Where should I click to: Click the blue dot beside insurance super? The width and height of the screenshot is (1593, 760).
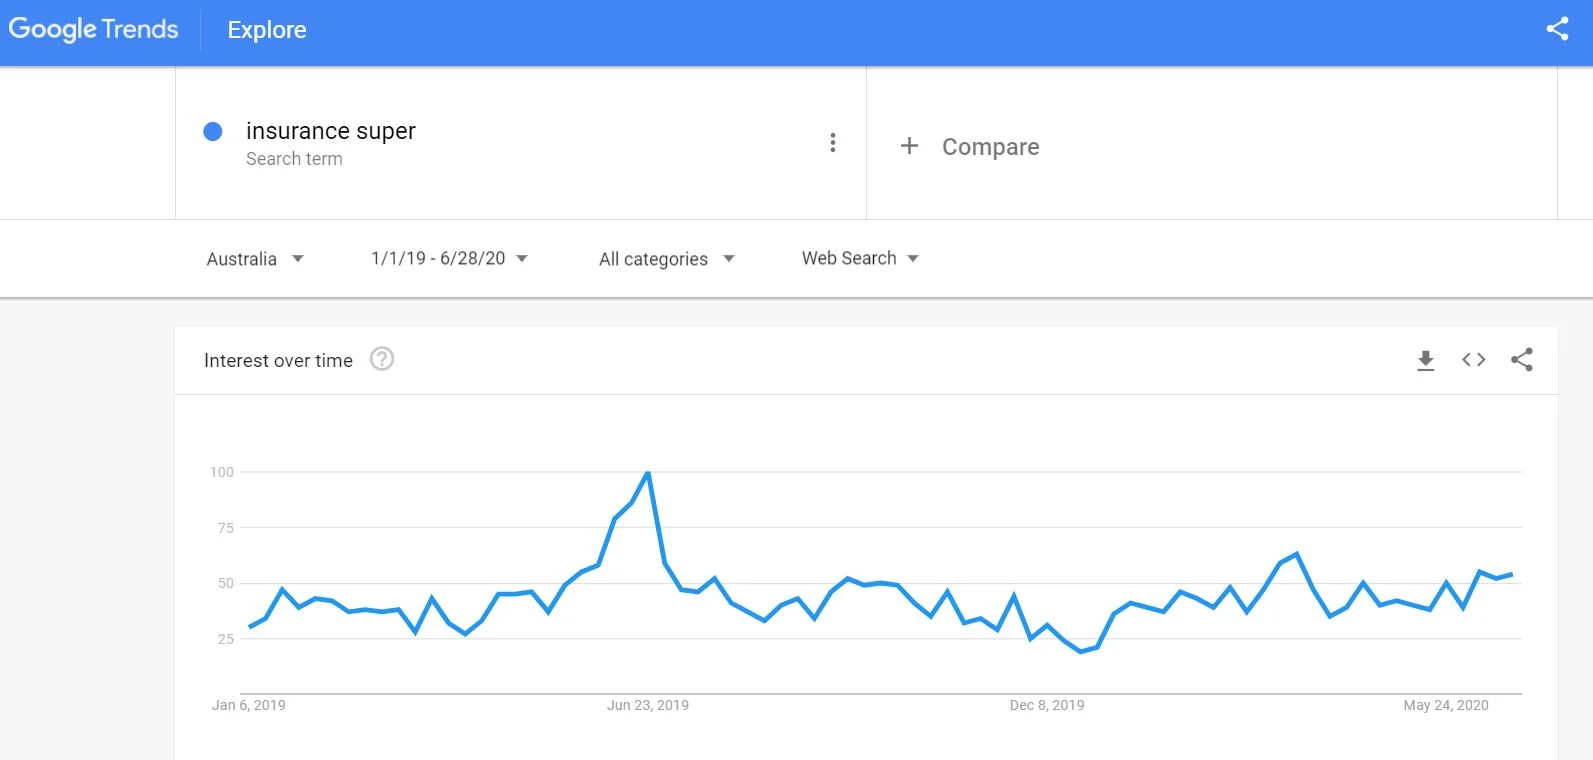[x=212, y=131]
